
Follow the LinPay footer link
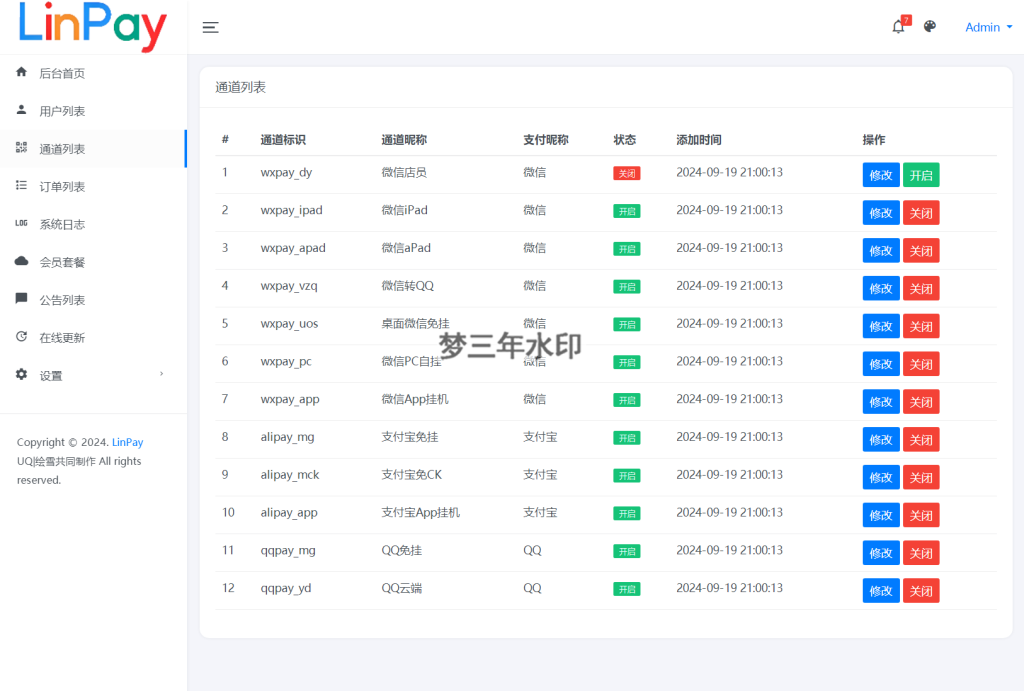(127, 442)
